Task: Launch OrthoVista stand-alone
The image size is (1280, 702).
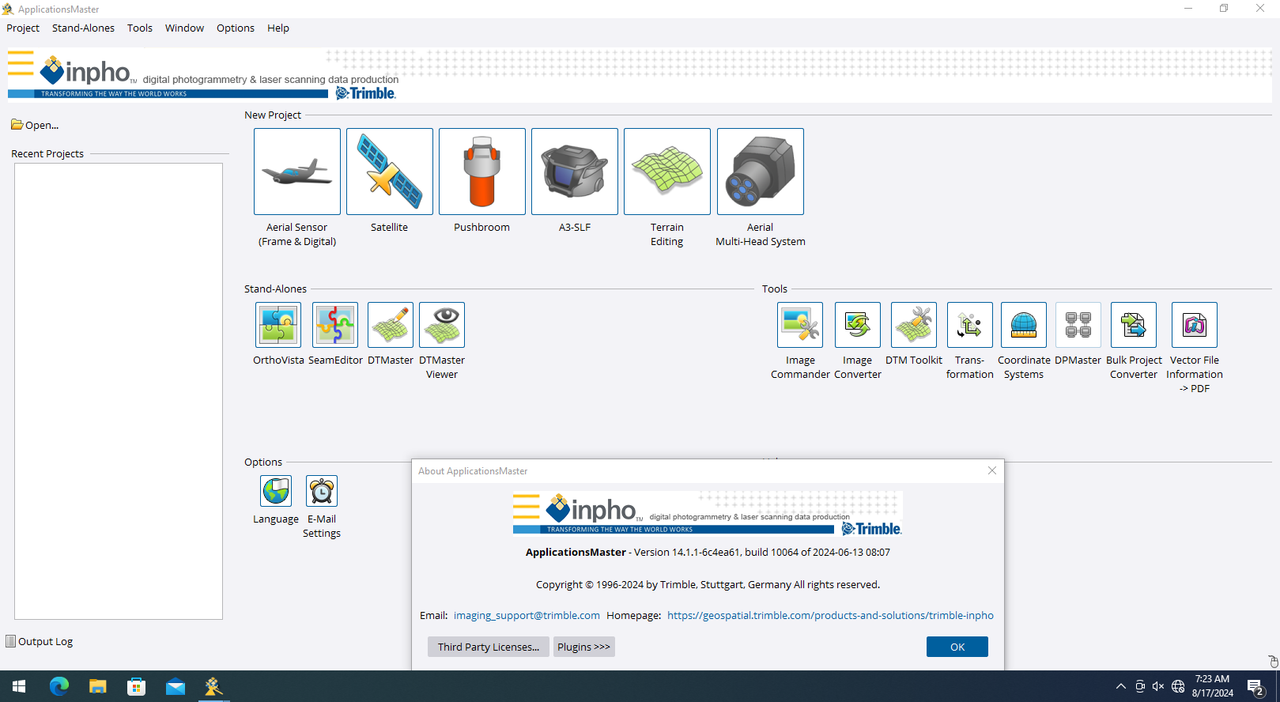Action: 278,325
